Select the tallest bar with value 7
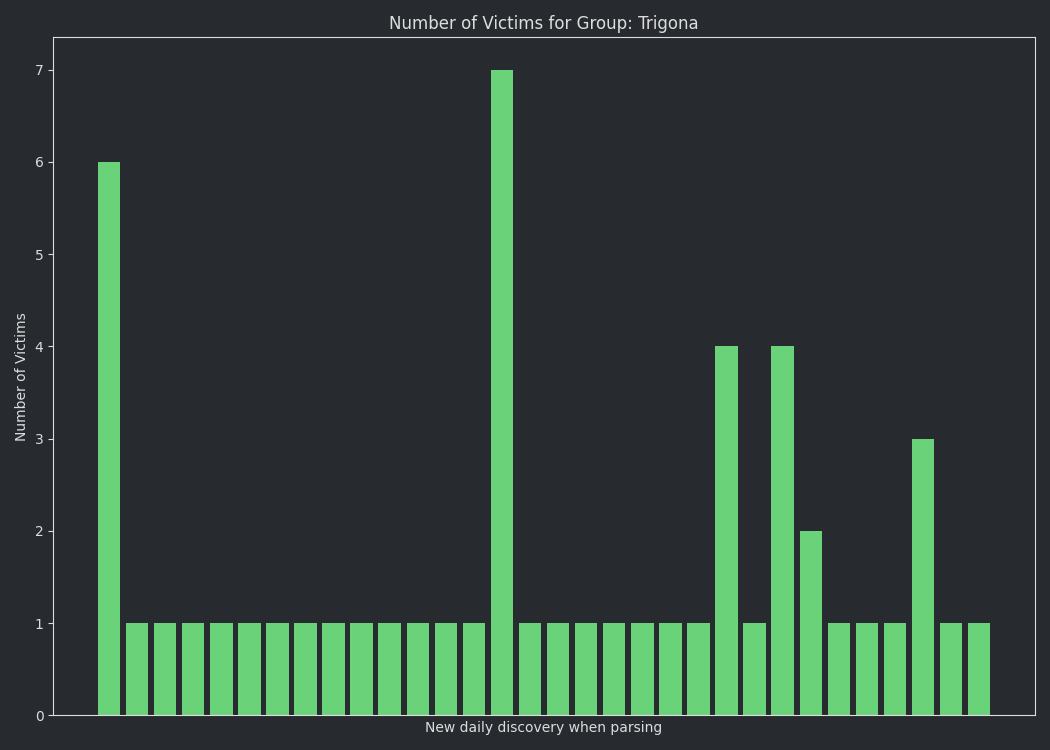 coord(502,392)
